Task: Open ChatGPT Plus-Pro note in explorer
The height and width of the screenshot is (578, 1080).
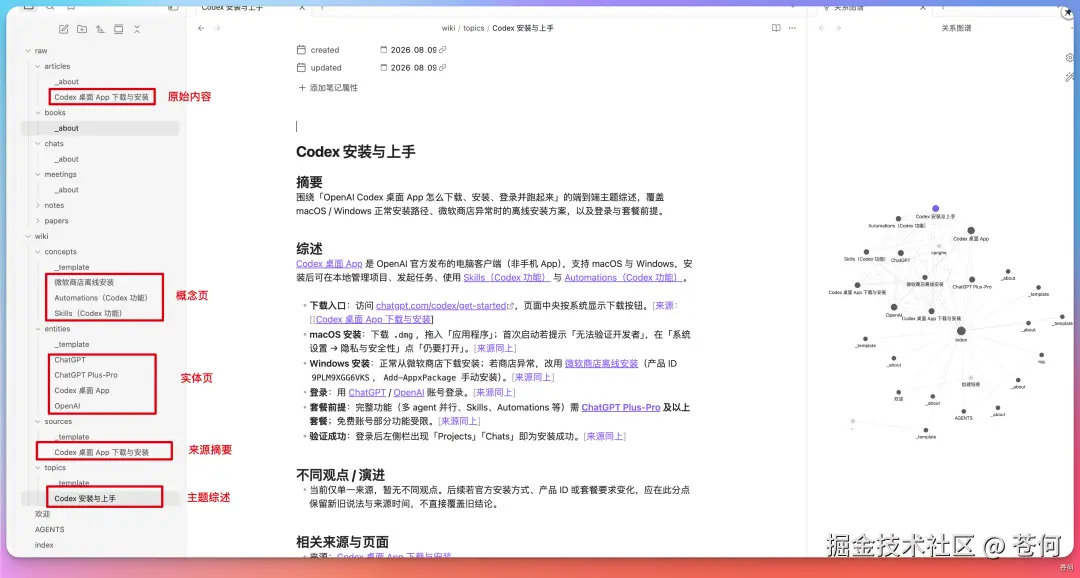Action: (86, 375)
